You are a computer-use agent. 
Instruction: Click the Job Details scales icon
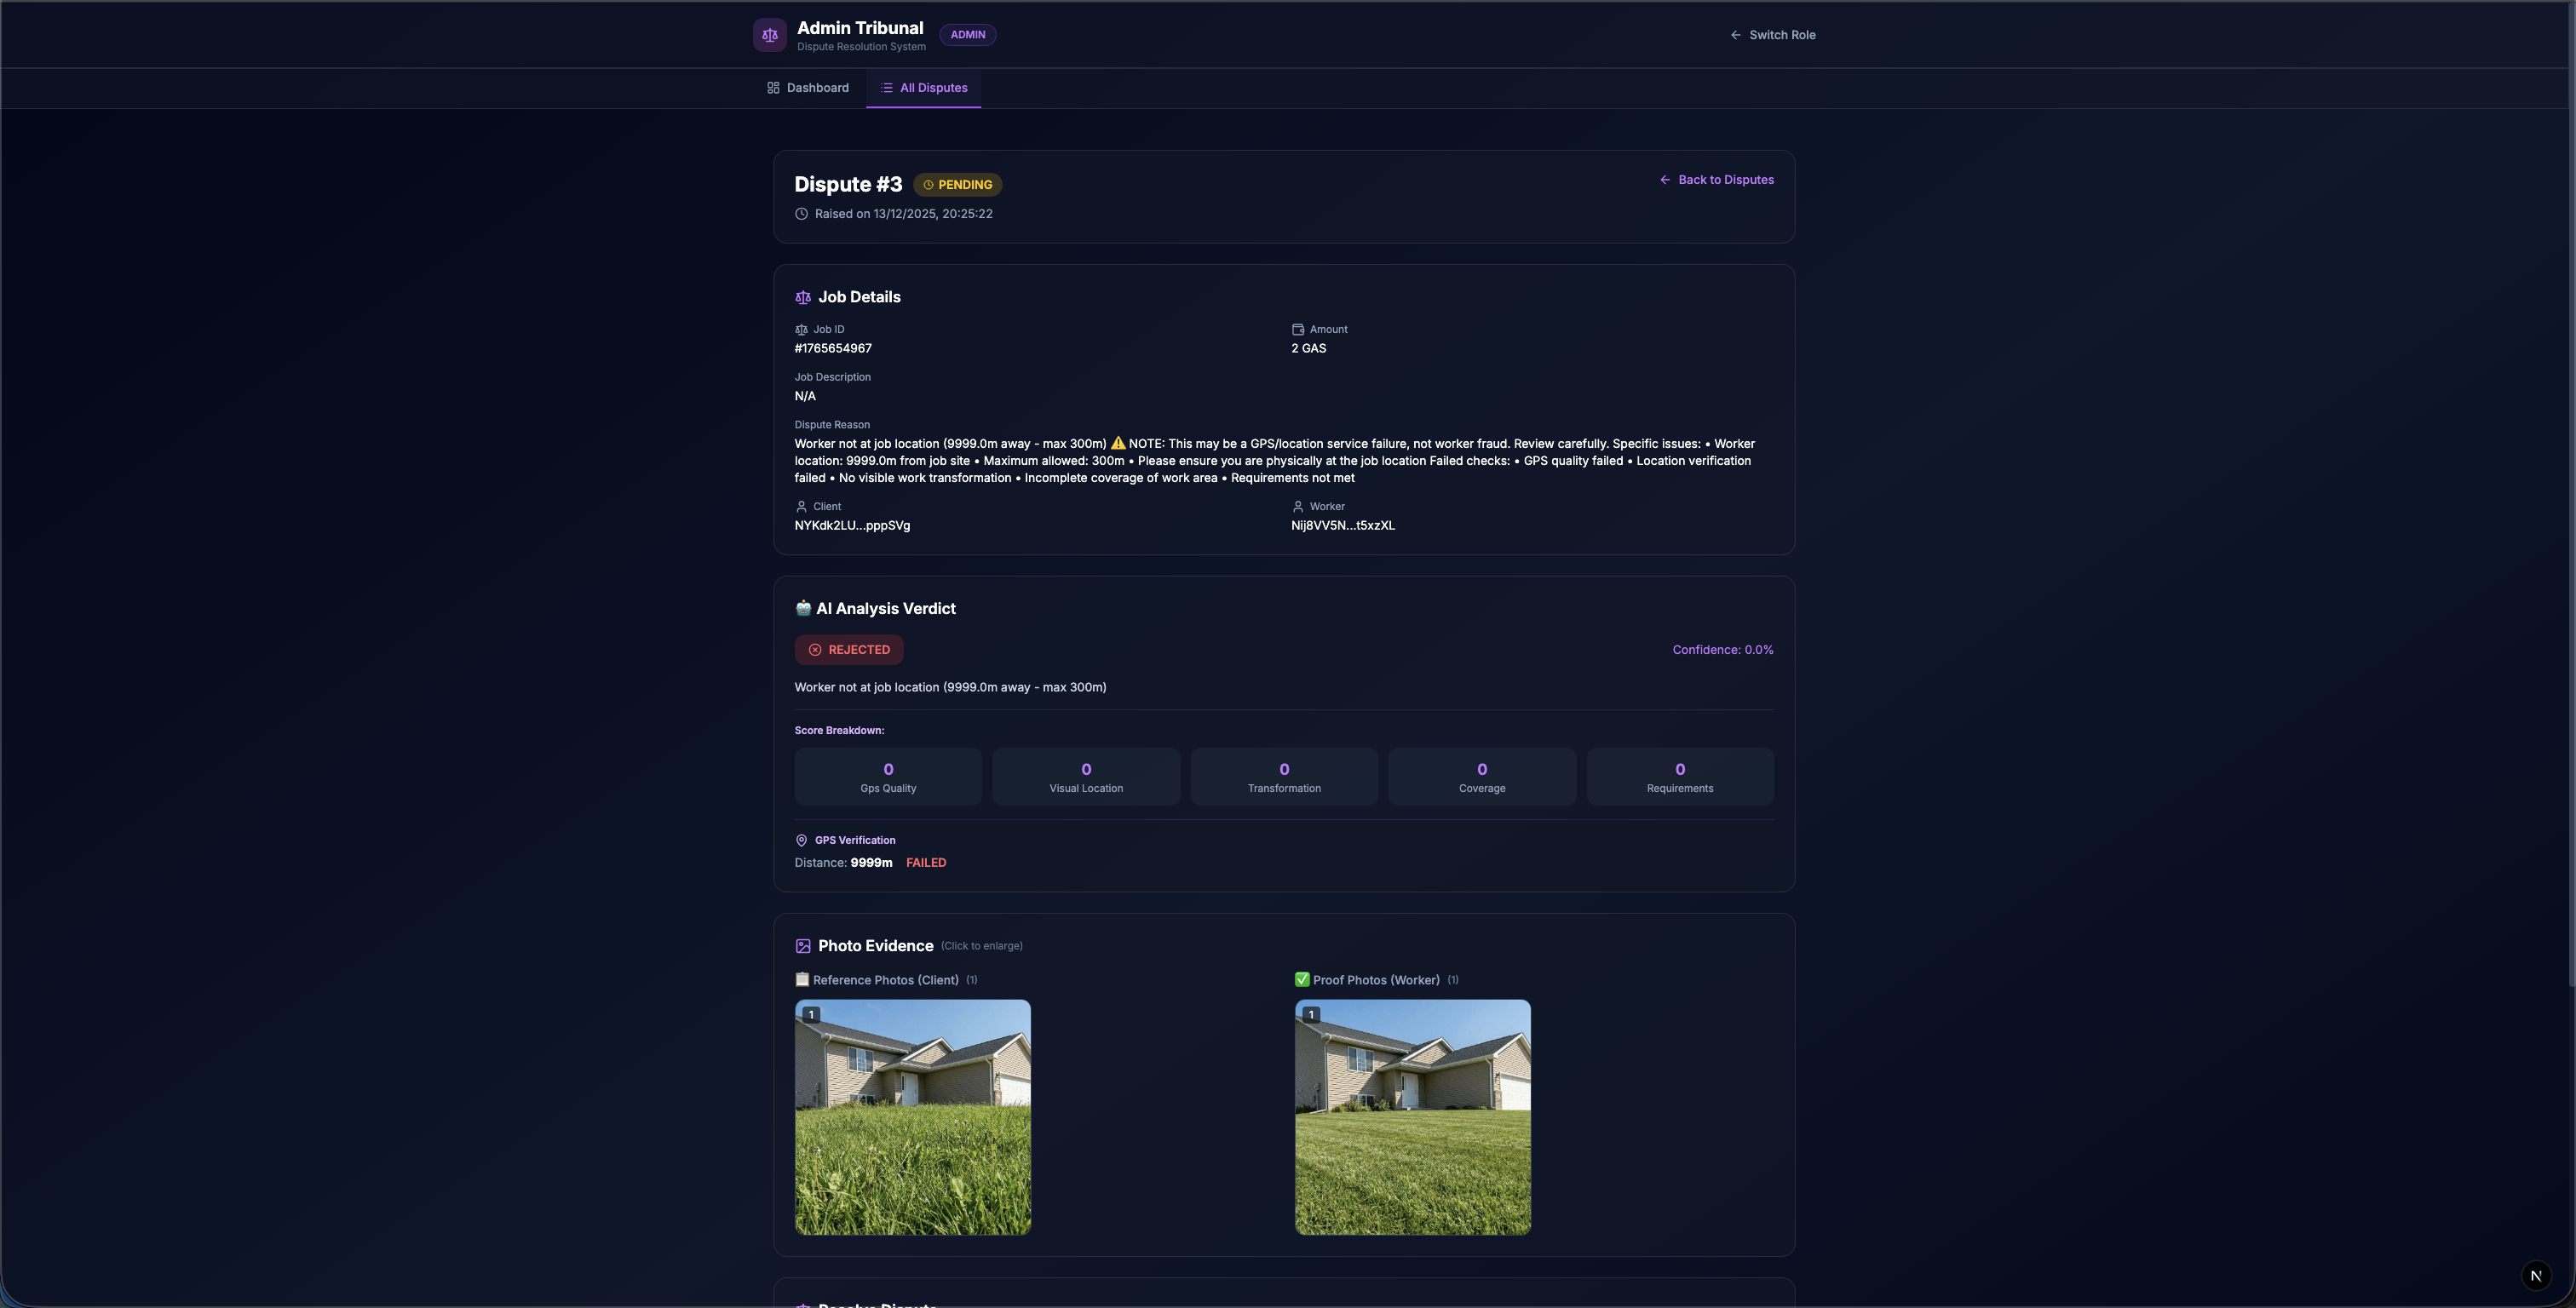point(802,297)
